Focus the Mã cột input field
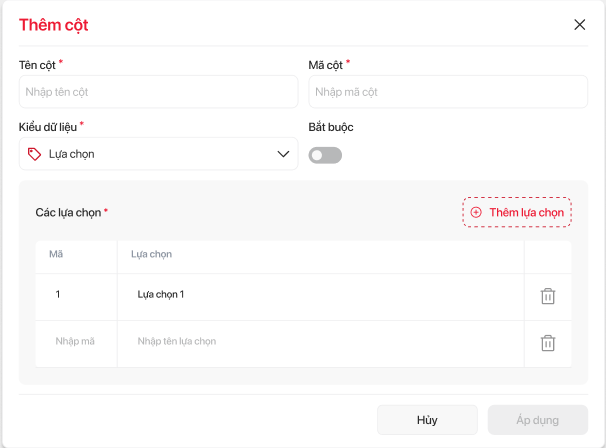 click(447, 92)
